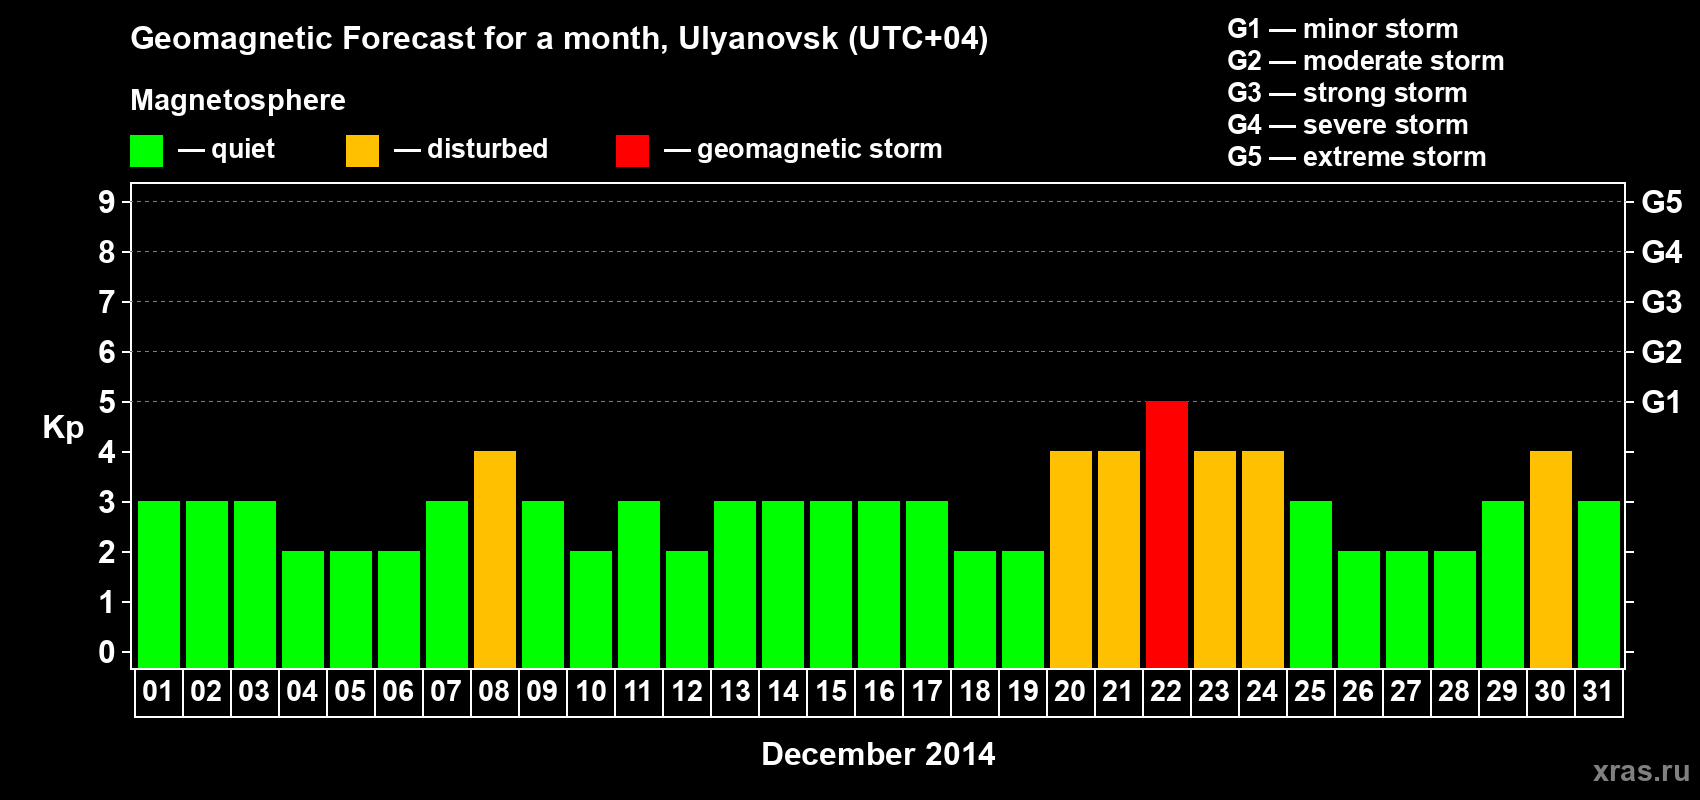Image resolution: width=1700 pixels, height=800 pixels.
Task: Click the 'geomagnetic storm' legend label
Action: pos(819,149)
